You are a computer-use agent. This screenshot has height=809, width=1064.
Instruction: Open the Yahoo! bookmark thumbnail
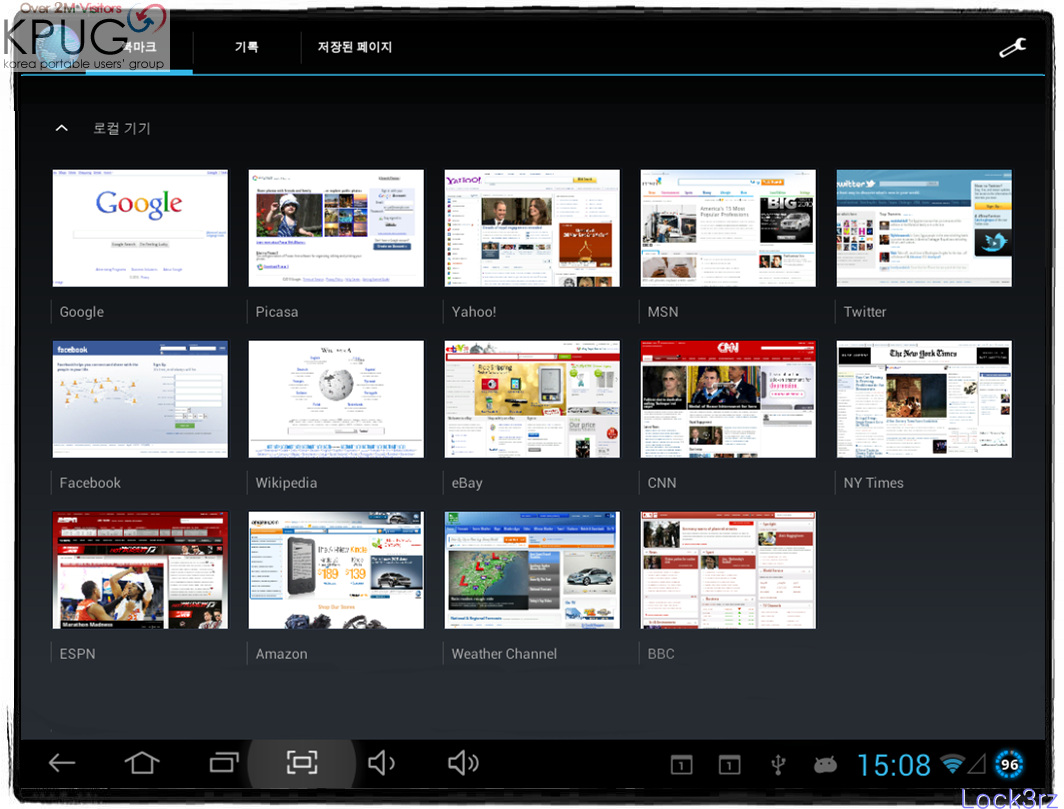click(x=532, y=228)
